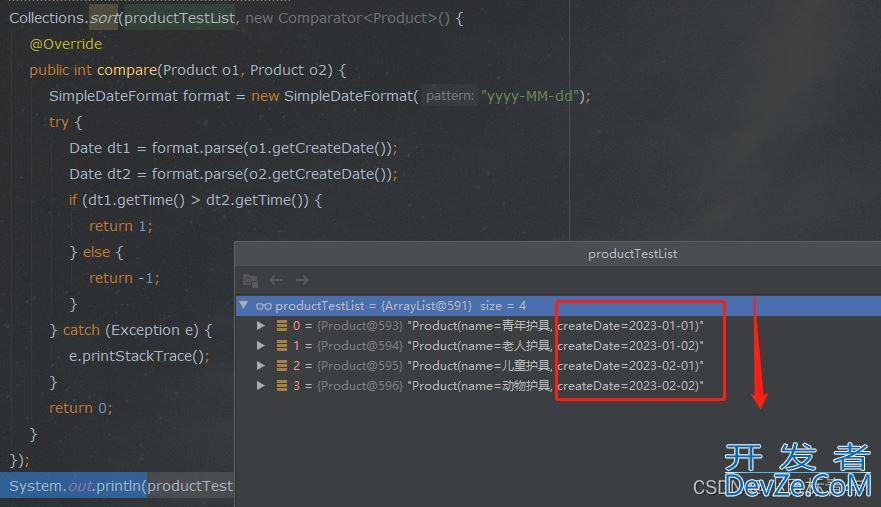Expand element 1 Product@594 row
This screenshot has width=881, height=507.
point(261,346)
